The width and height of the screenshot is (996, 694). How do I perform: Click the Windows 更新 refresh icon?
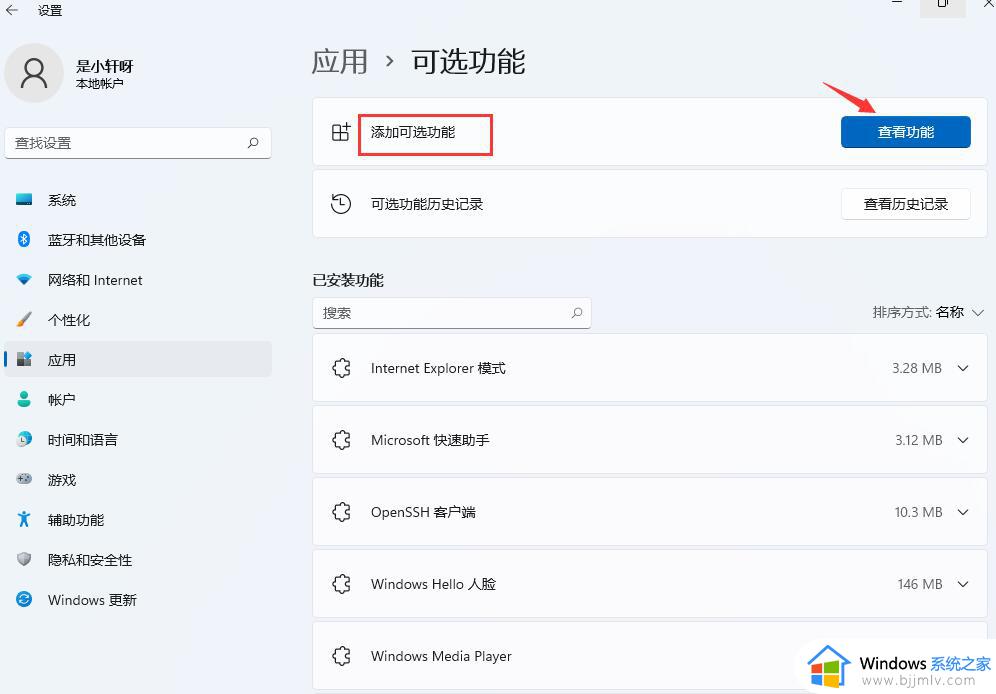click(x=24, y=599)
